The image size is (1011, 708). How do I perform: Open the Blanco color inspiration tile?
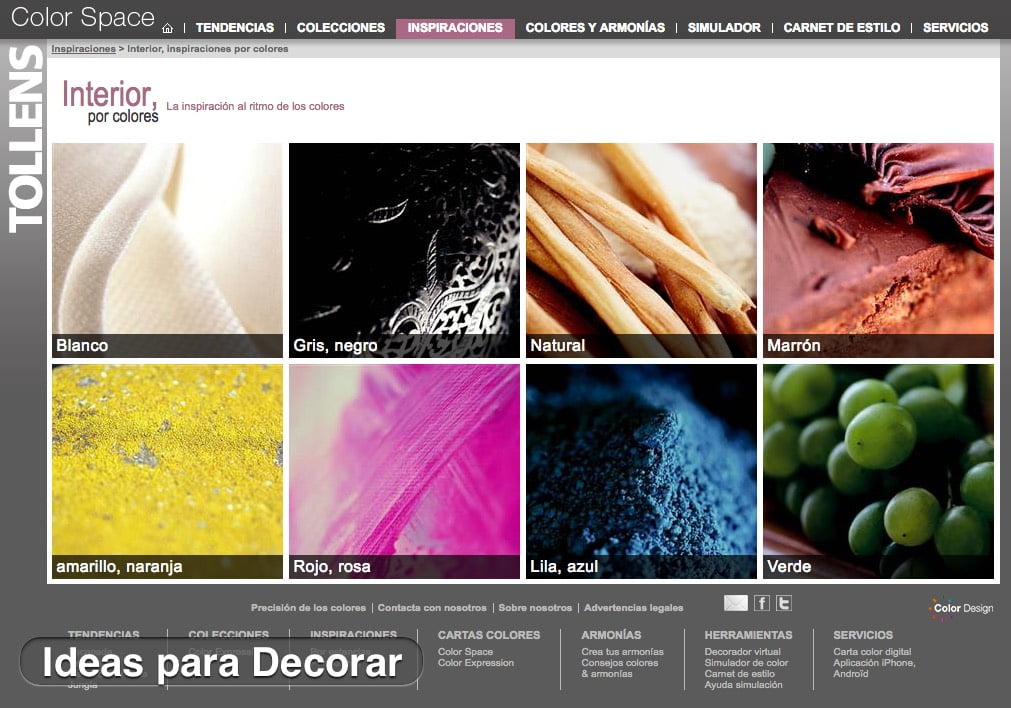click(168, 250)
